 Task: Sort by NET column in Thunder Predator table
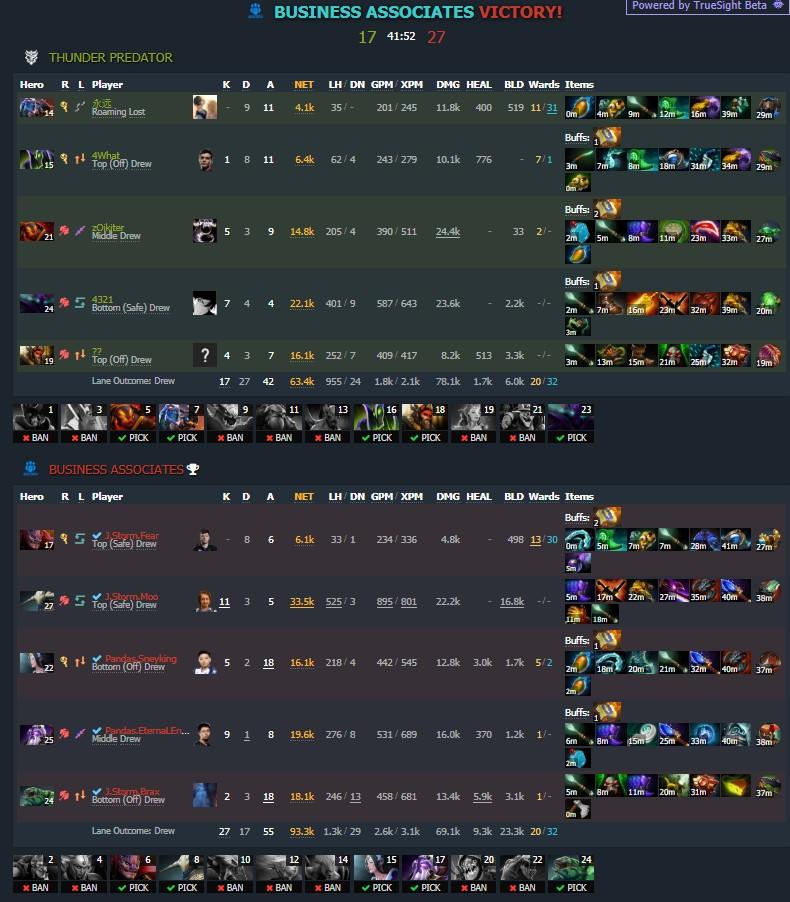pos(304,85)
